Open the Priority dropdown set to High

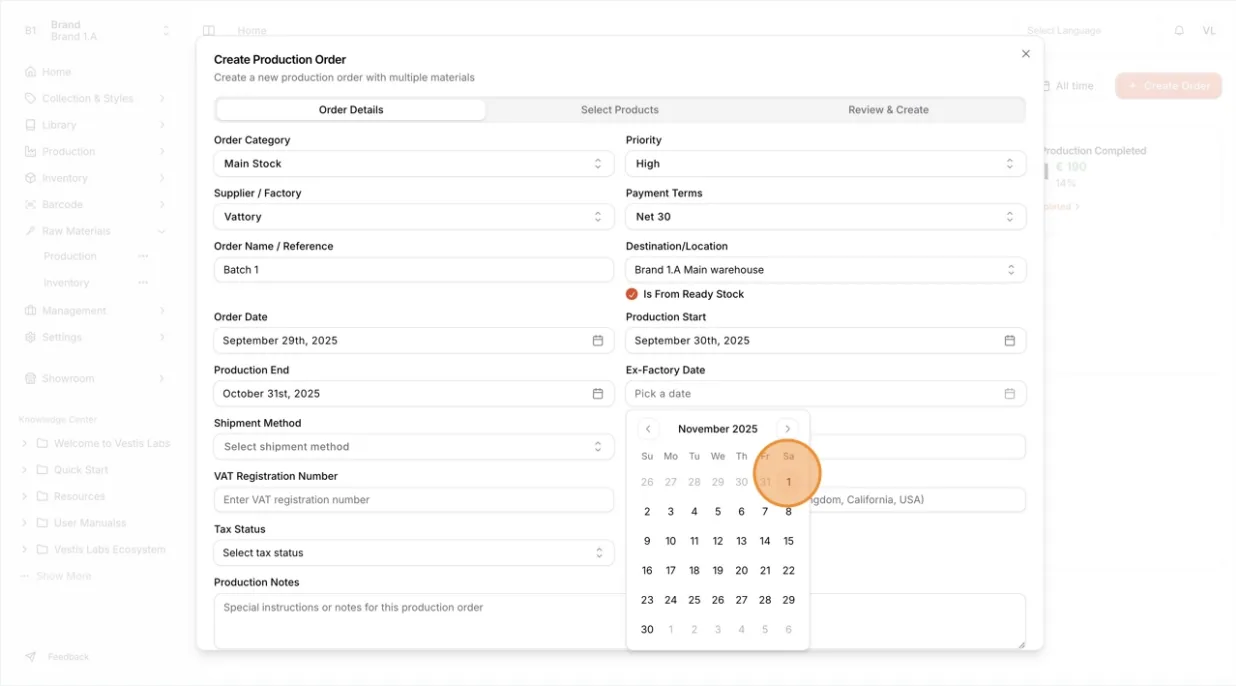826,164
